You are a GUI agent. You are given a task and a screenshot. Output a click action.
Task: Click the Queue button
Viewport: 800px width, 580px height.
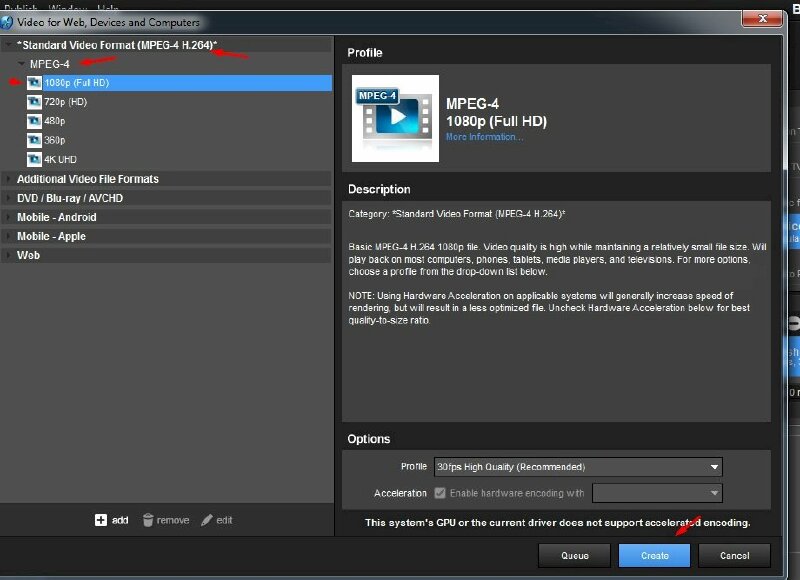coord(574,555)
